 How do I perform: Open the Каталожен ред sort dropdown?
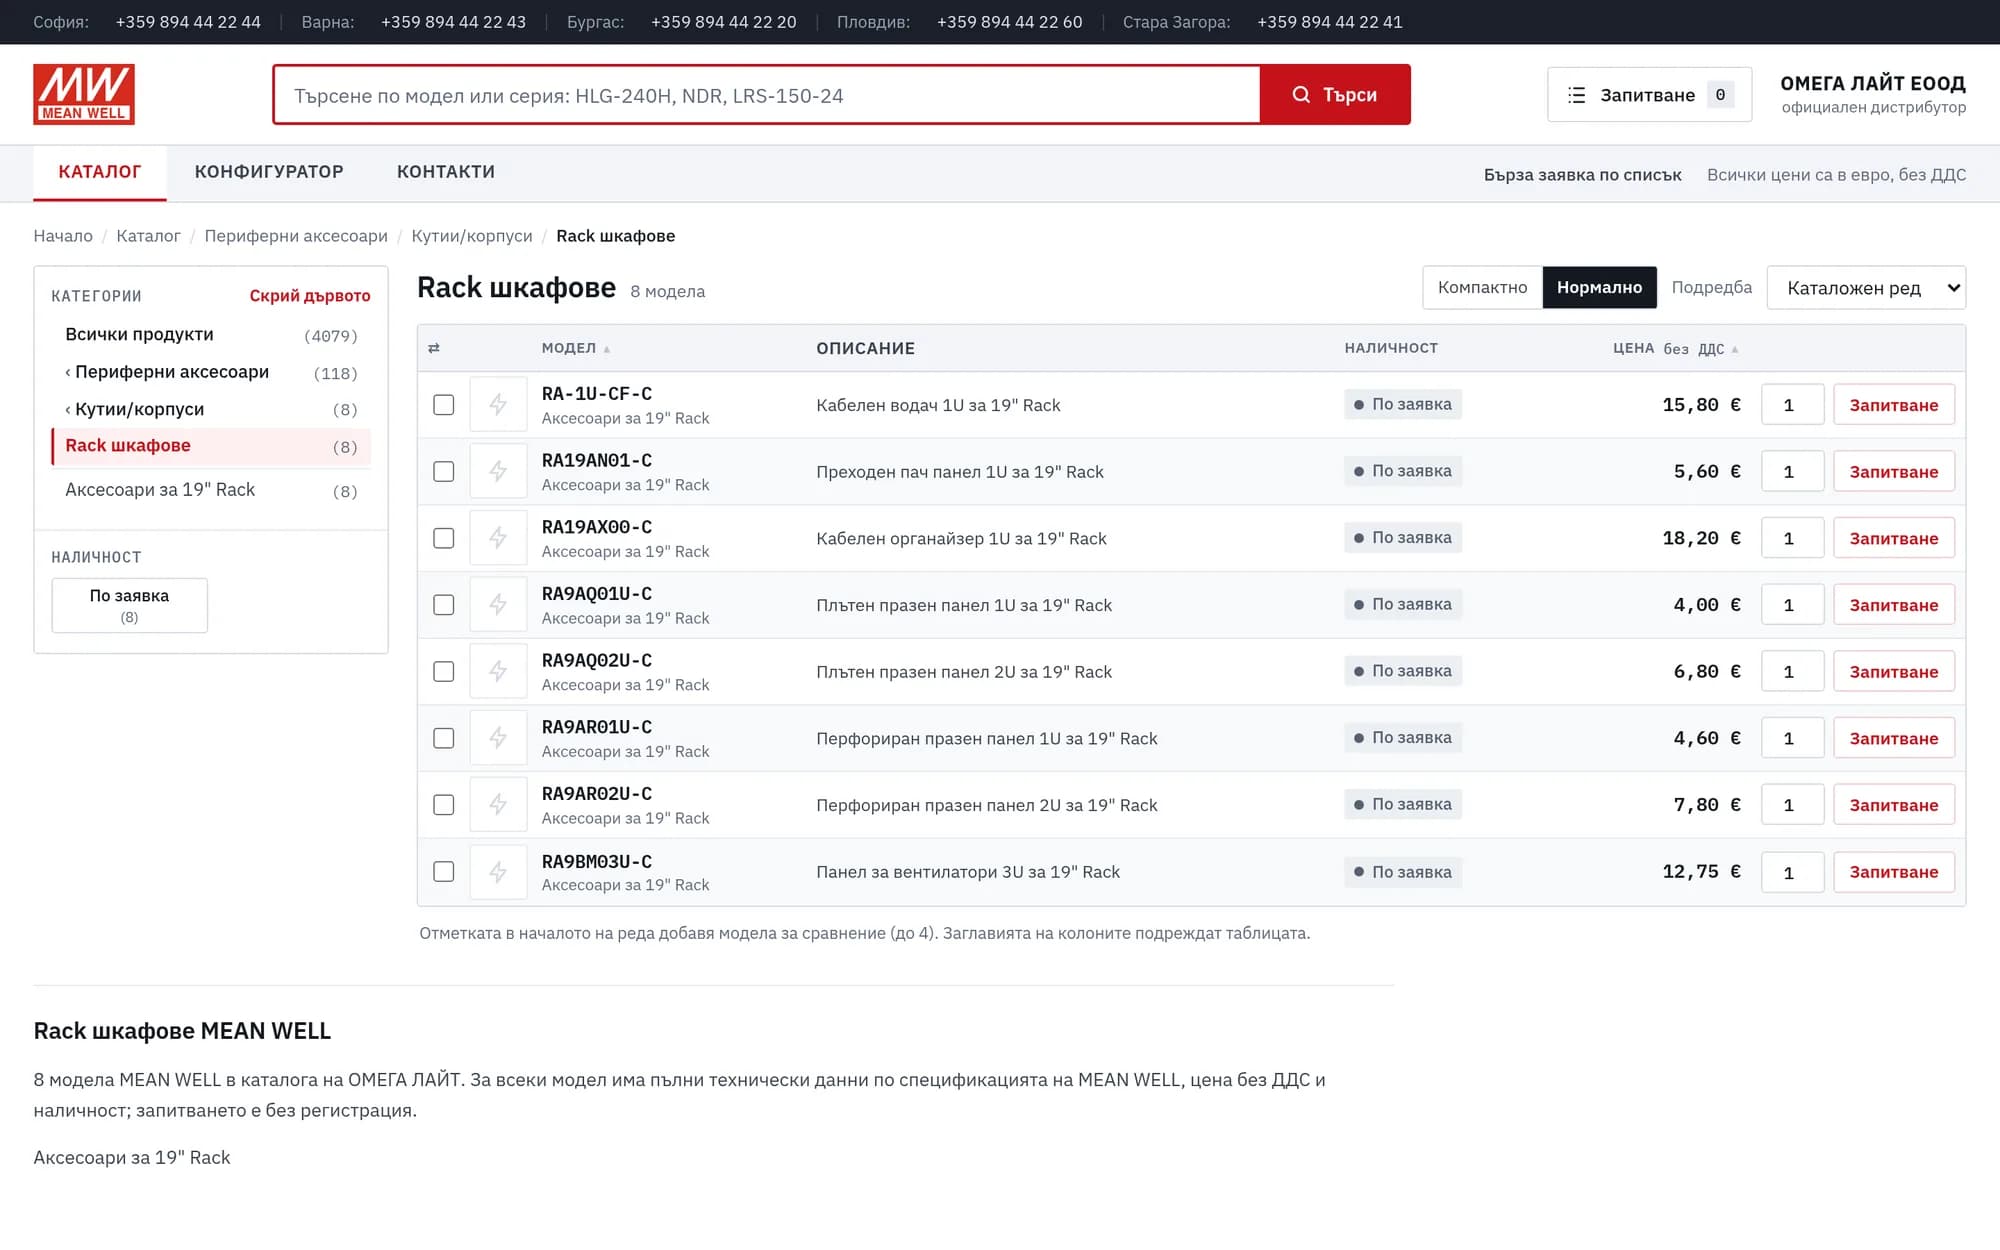1866,288
